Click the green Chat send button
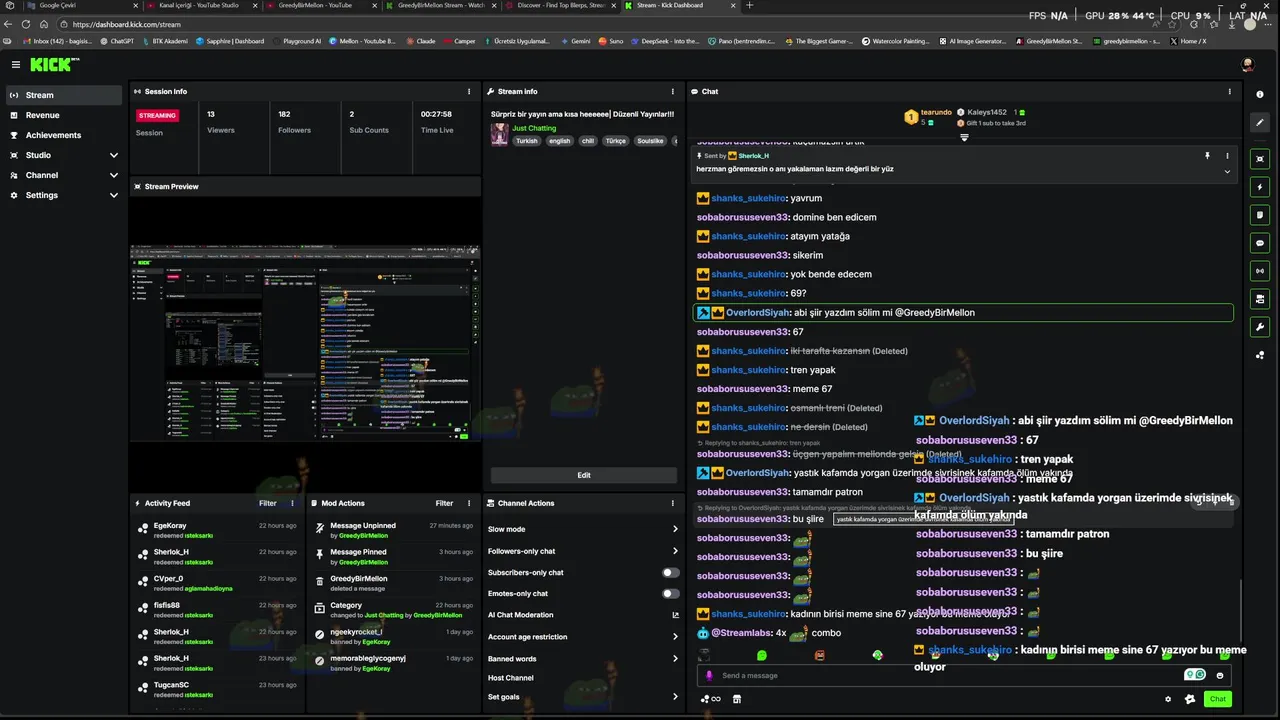 point(1218,699)
